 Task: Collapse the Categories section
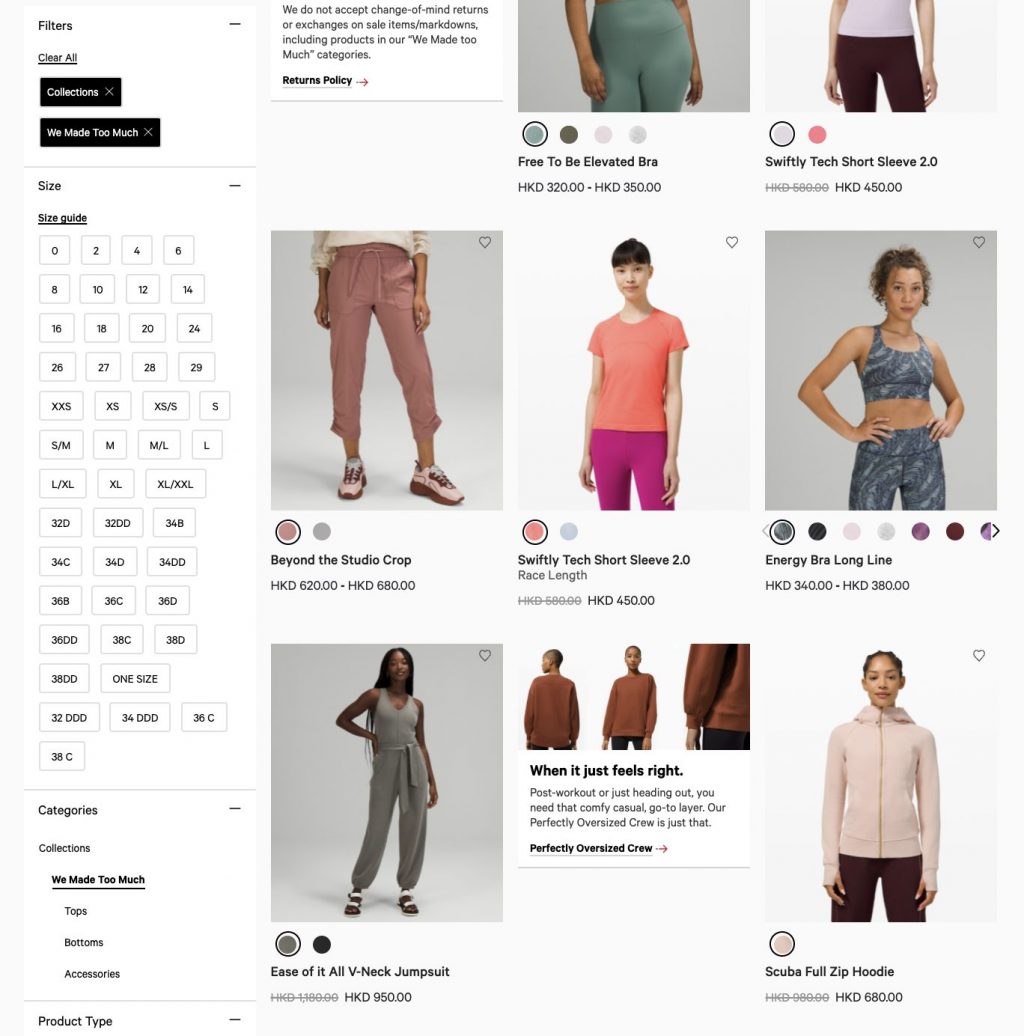click(235, 809)
